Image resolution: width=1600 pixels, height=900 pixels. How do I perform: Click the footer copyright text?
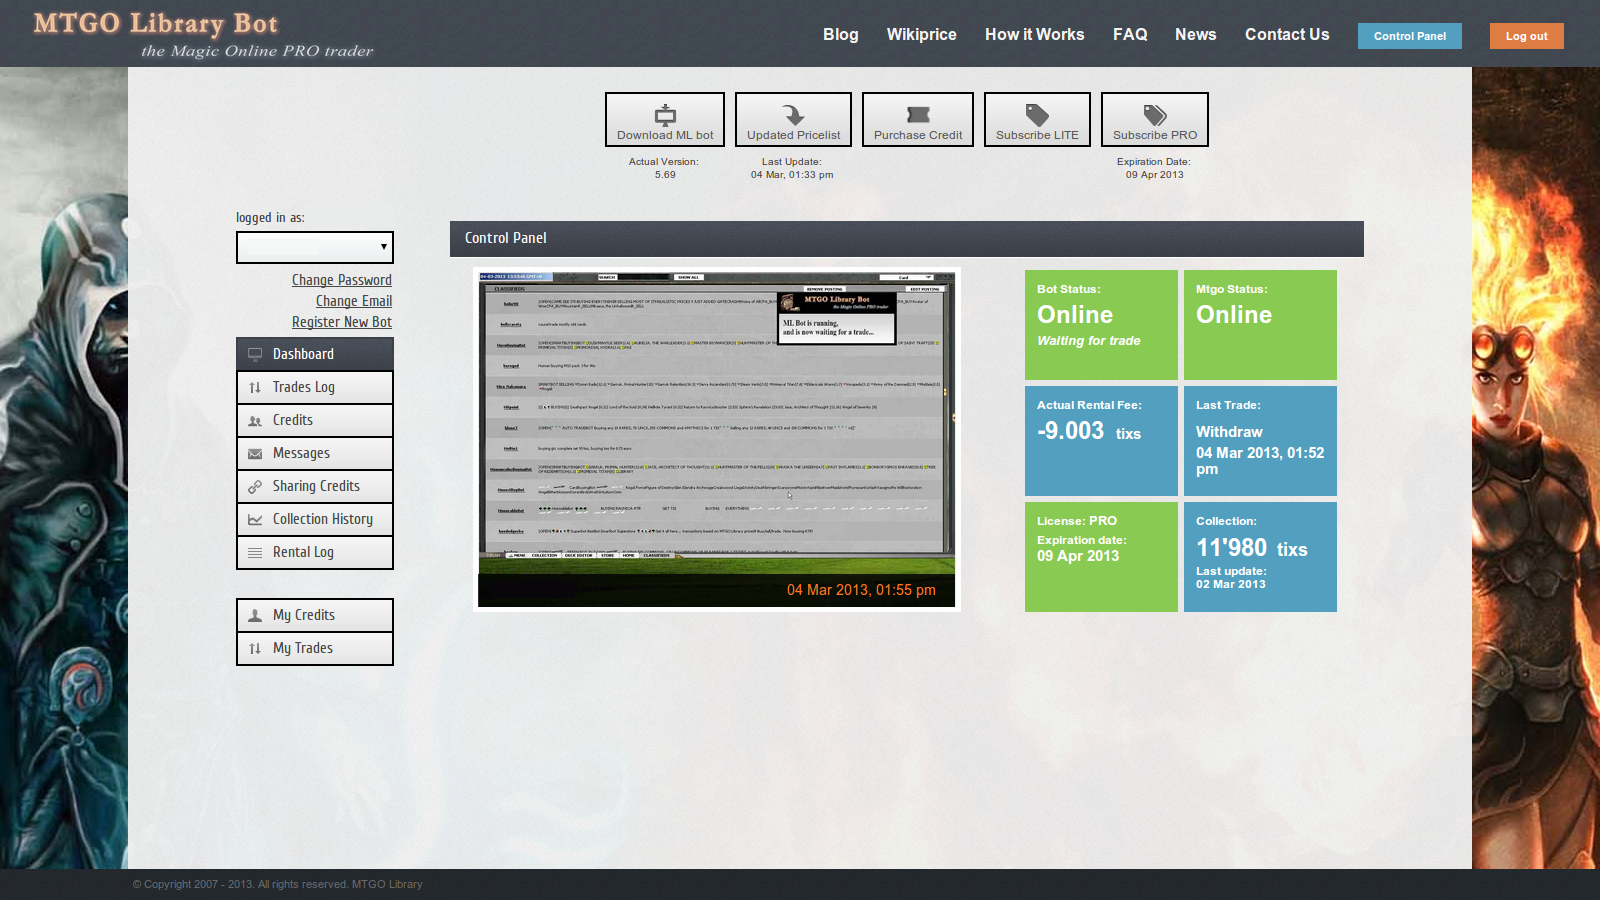[278, 884]
